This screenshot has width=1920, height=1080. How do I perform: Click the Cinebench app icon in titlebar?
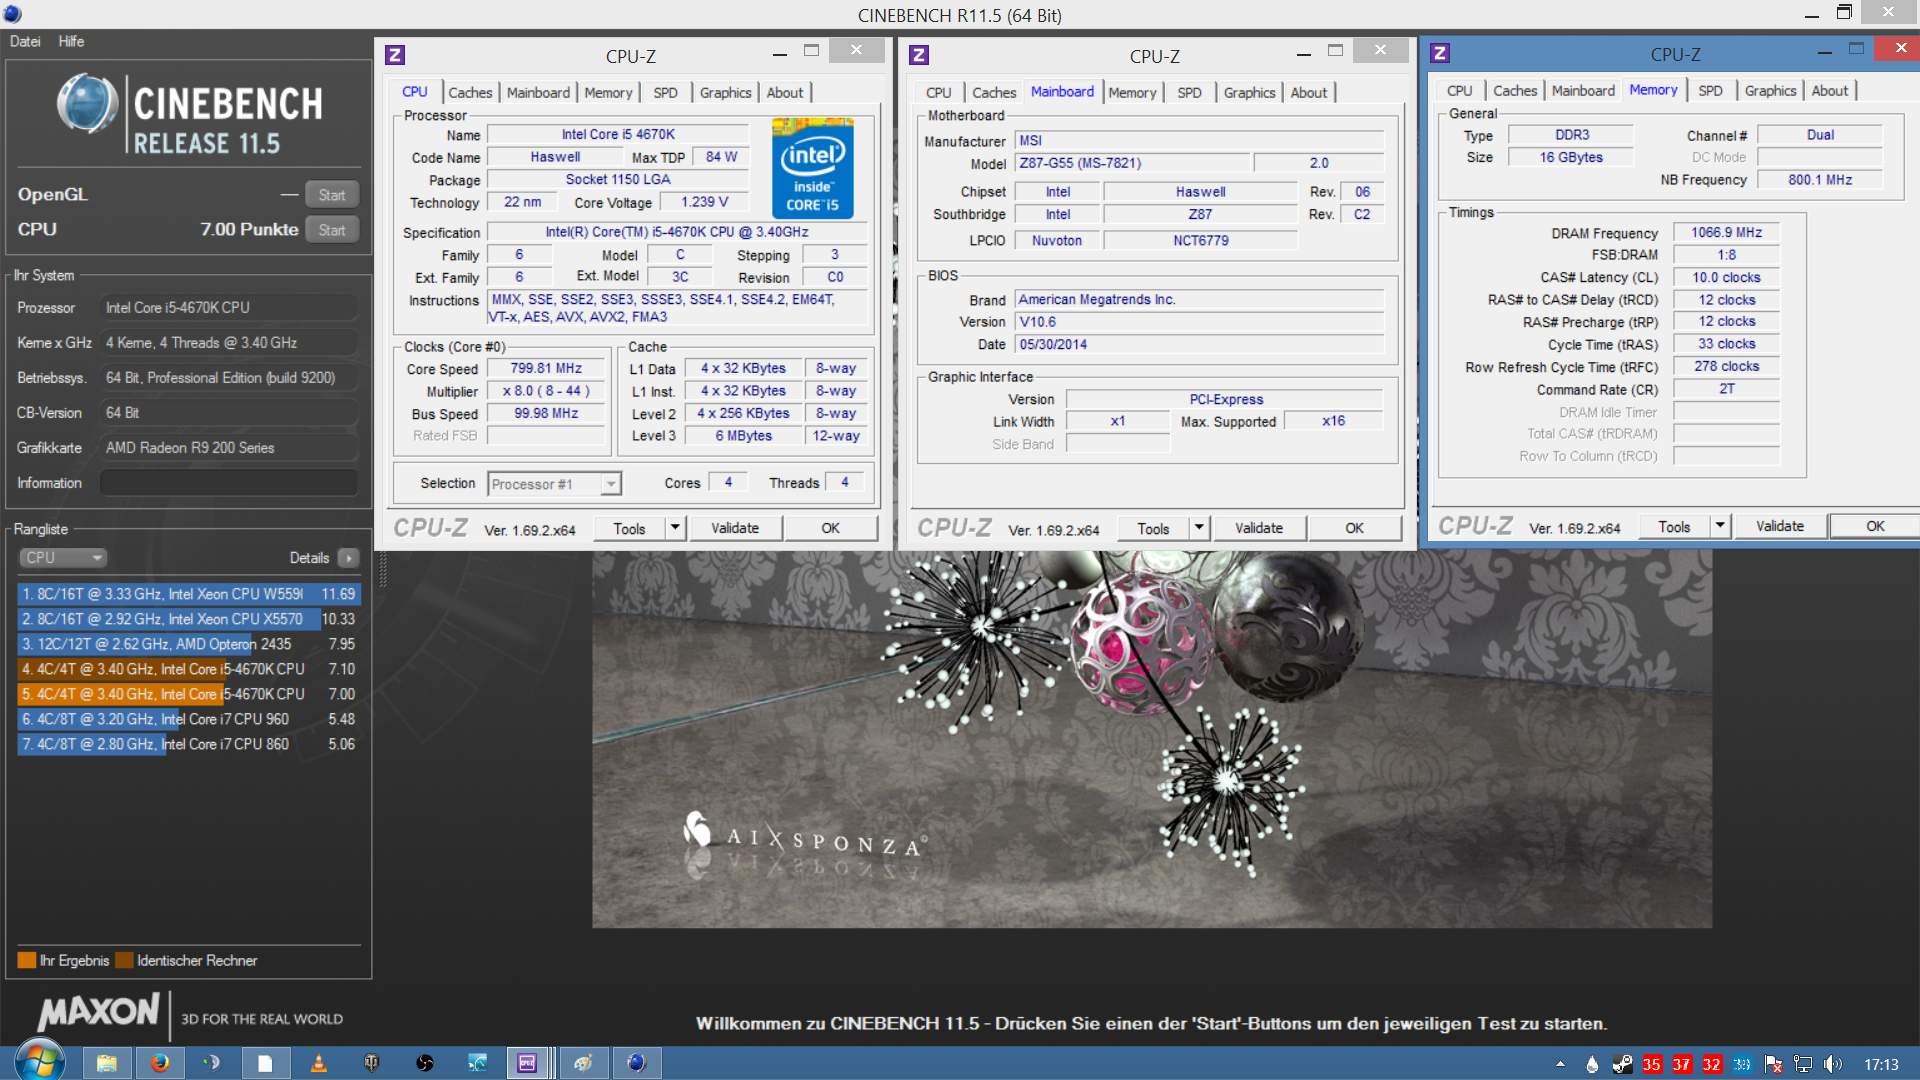click(12, 14)
